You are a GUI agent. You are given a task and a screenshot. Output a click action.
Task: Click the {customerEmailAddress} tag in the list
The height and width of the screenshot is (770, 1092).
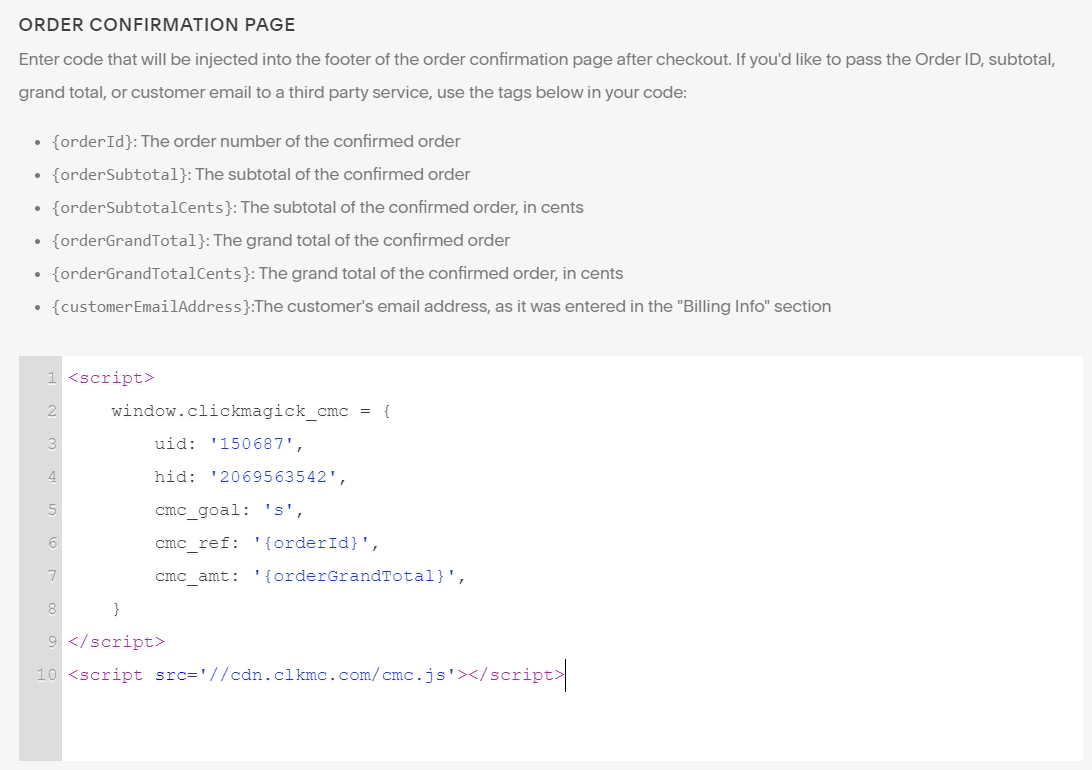pos(152,307)
